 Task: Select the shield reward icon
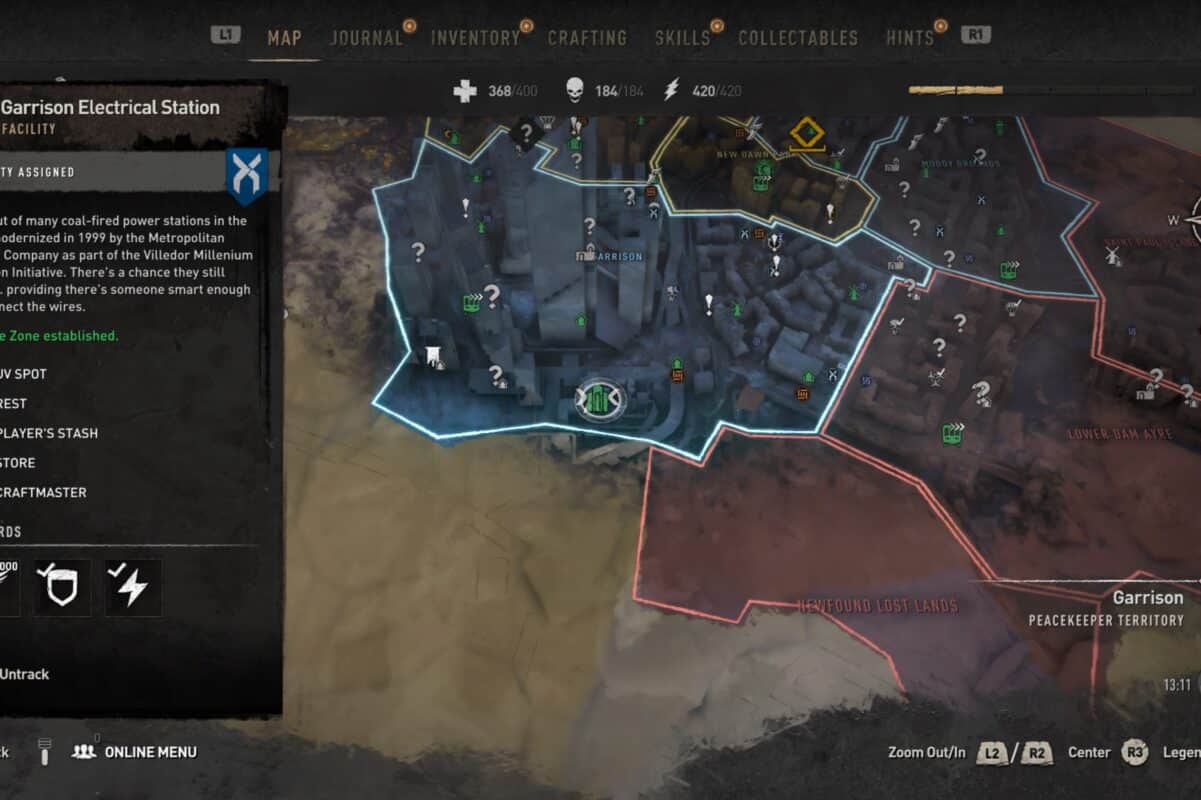click(x=61, y=587)
